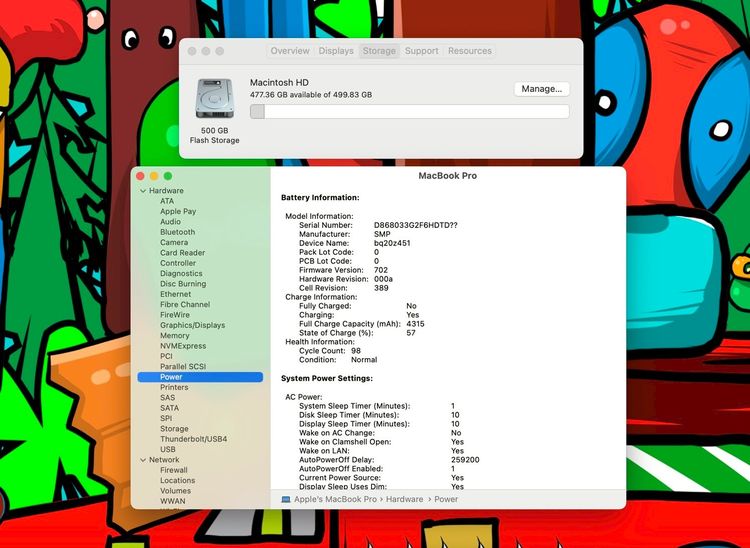Click the Cycle Count value 98
750x548 pixels.
coord(355,351)
